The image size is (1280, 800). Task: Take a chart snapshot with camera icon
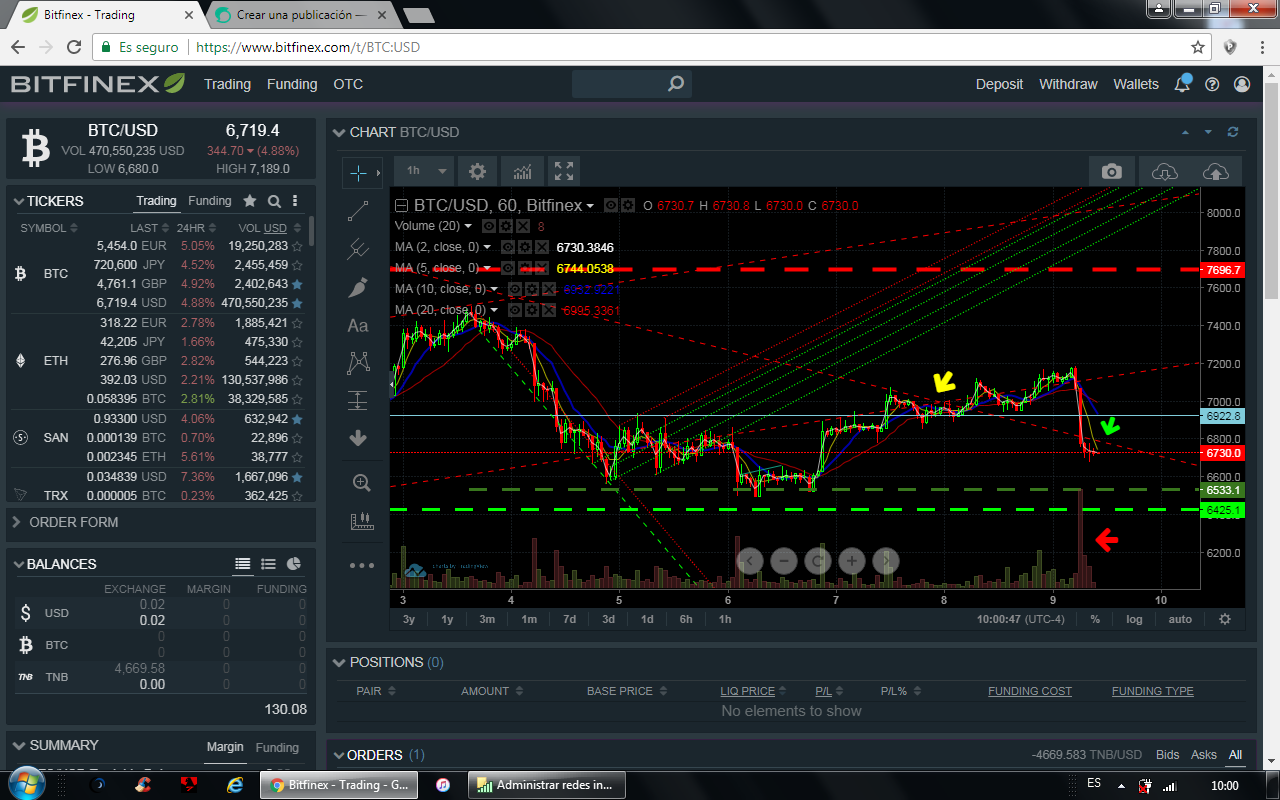1112,171
